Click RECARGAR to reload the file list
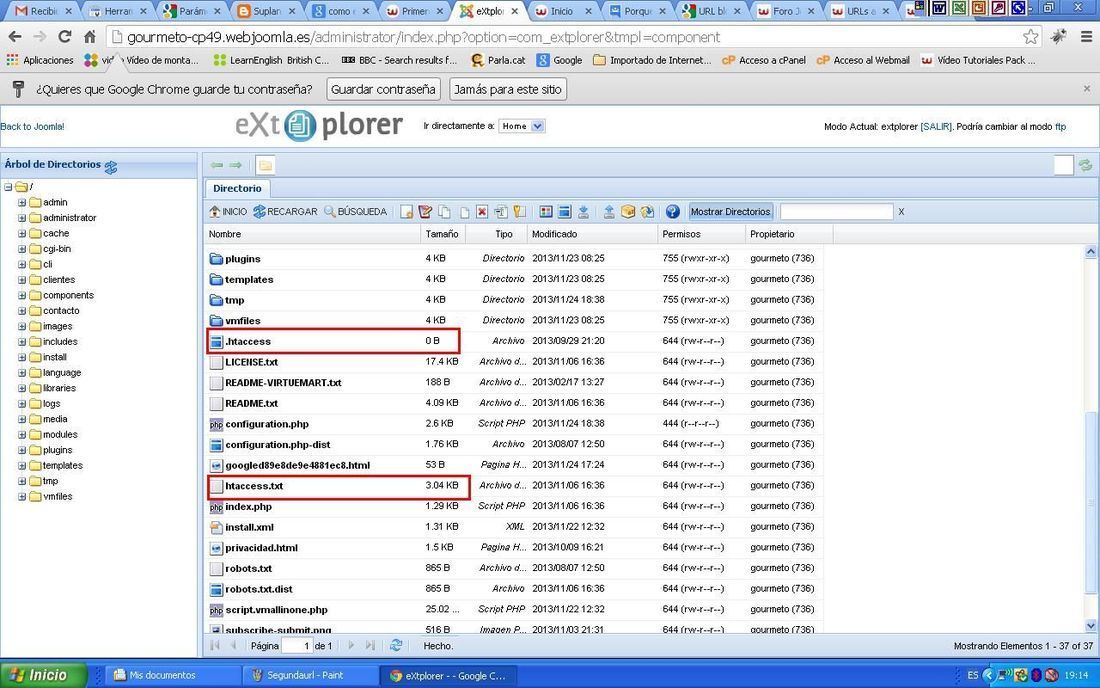 tap(286, 212)
